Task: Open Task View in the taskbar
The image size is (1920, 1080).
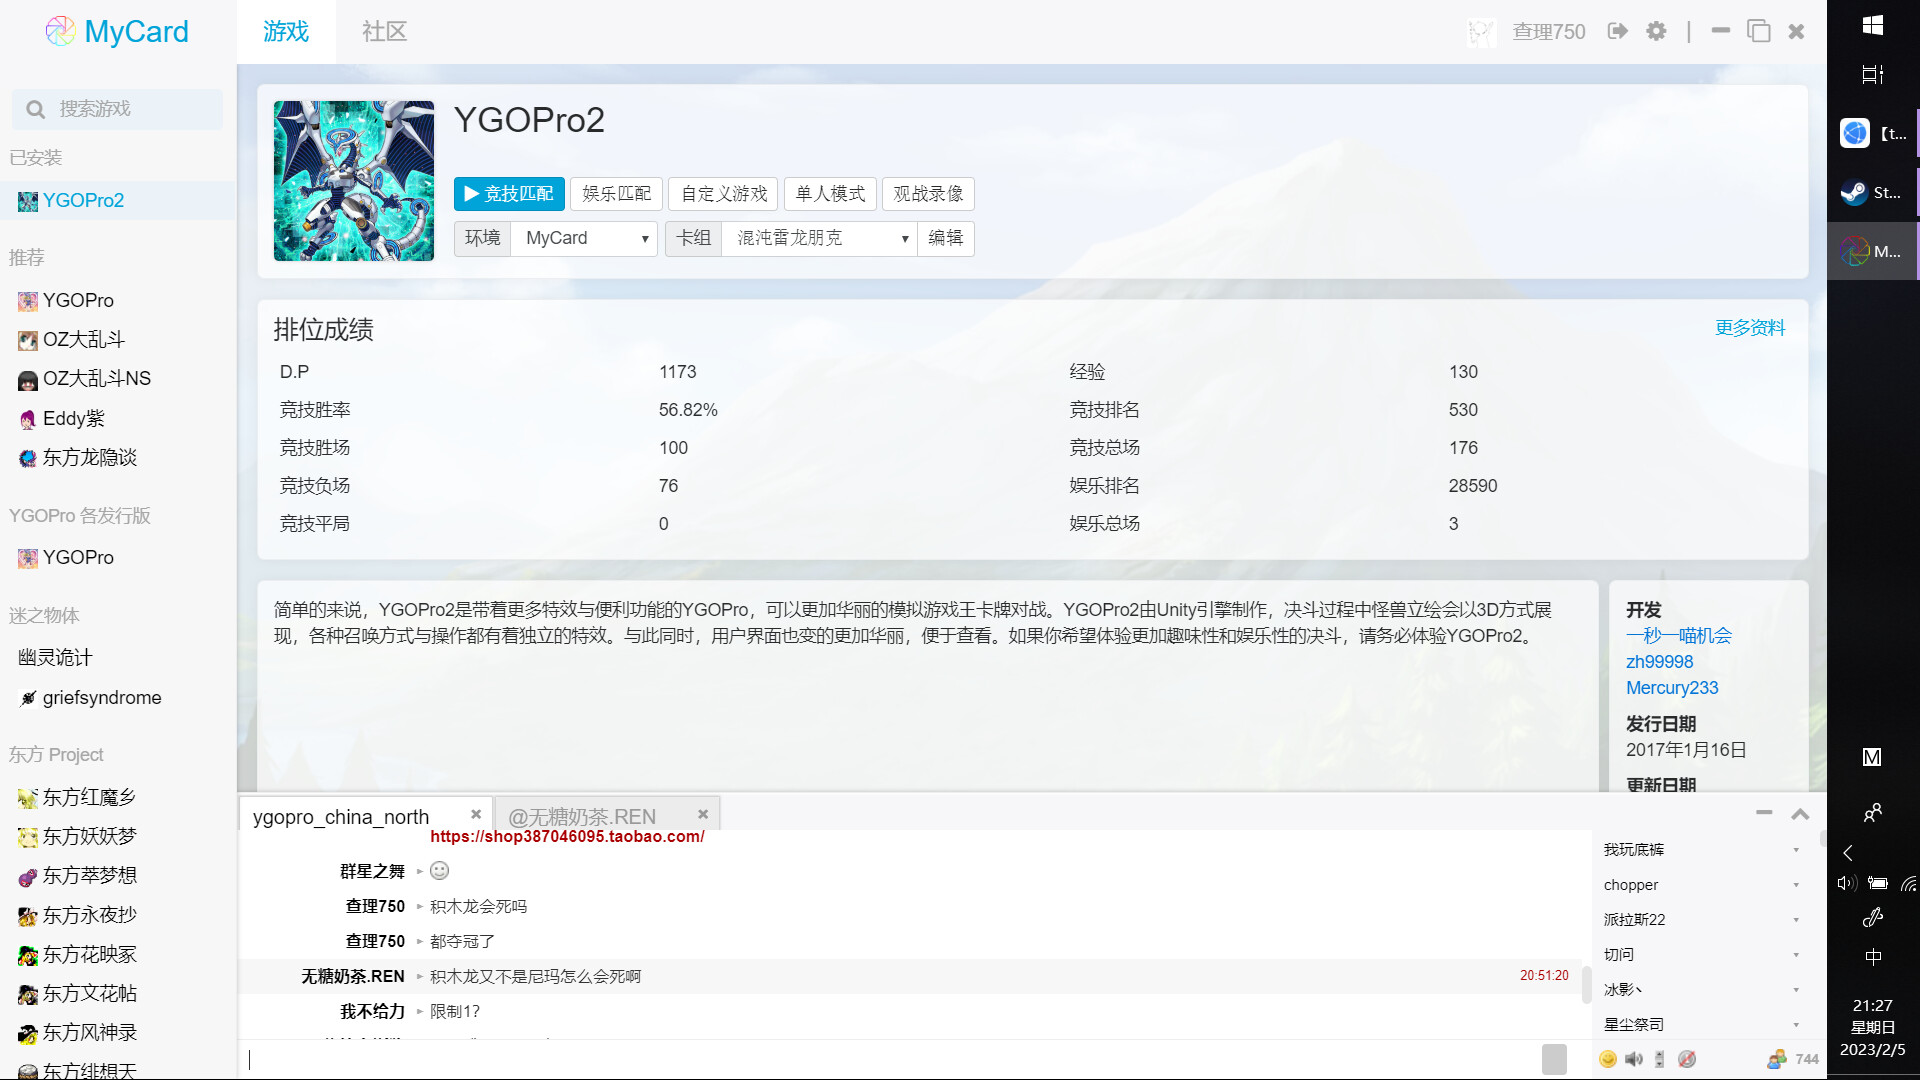Action: (x=1873, y=74)
